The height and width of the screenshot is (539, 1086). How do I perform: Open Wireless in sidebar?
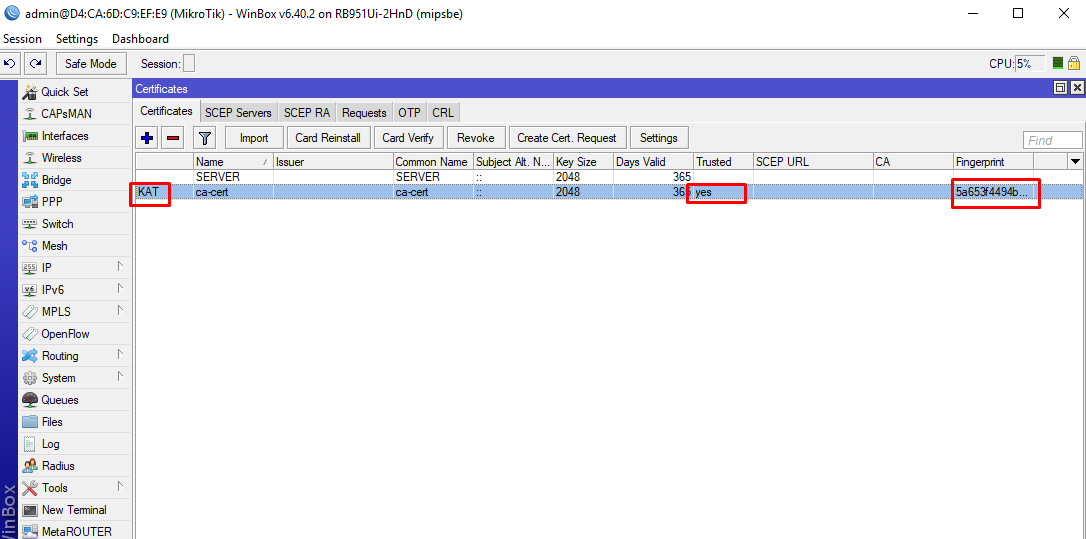point(61,158)
